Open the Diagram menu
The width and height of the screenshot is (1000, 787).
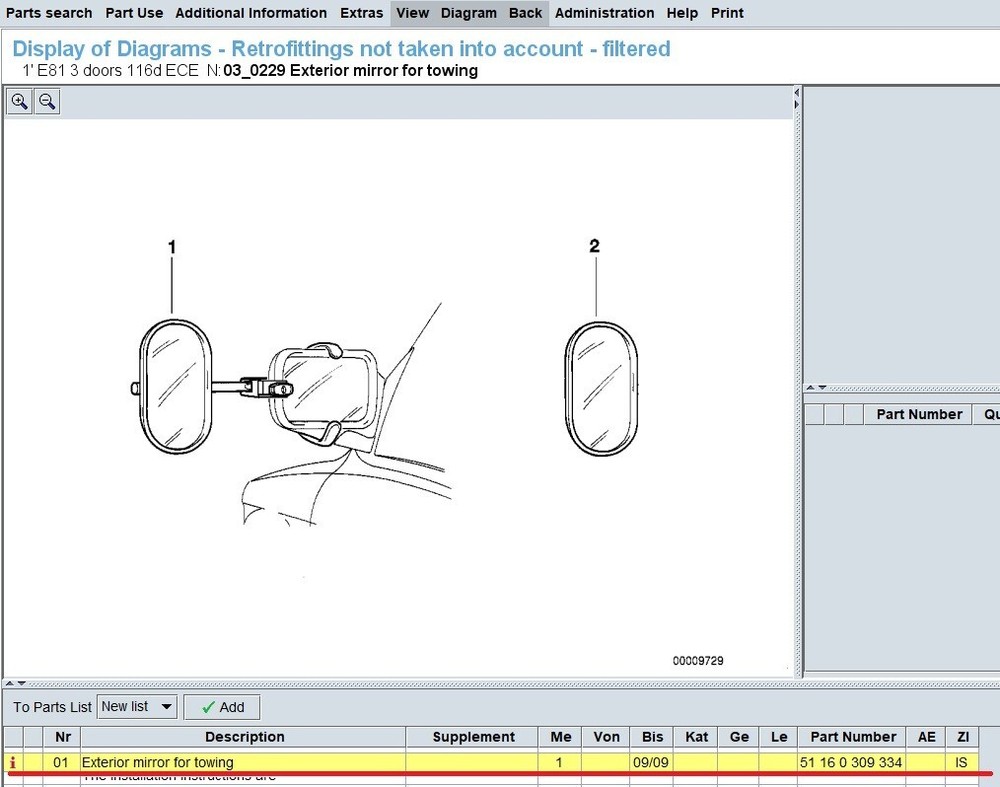pyautogui.click(x=468, y=13)
